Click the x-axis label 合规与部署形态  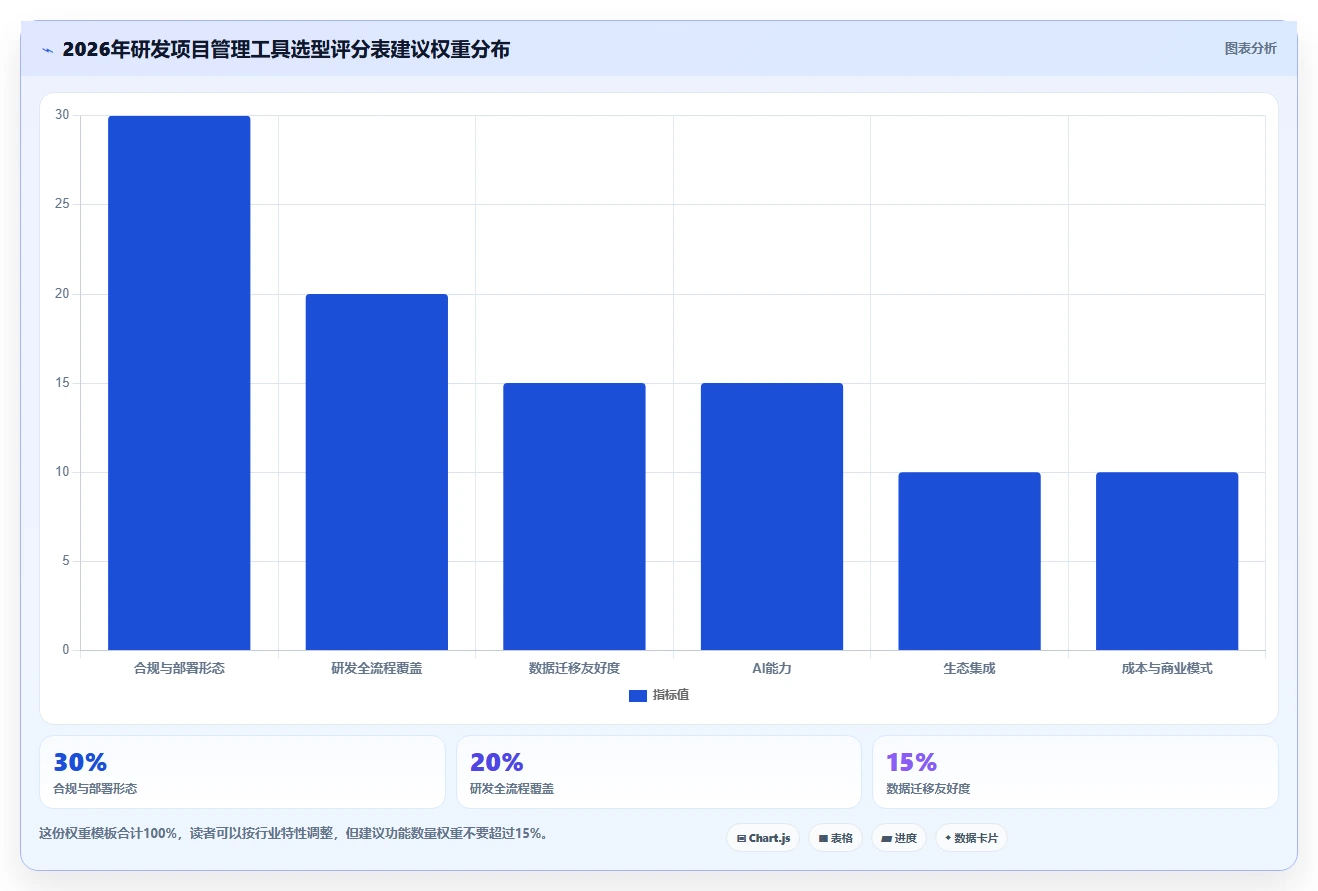[x=179, y=668]
